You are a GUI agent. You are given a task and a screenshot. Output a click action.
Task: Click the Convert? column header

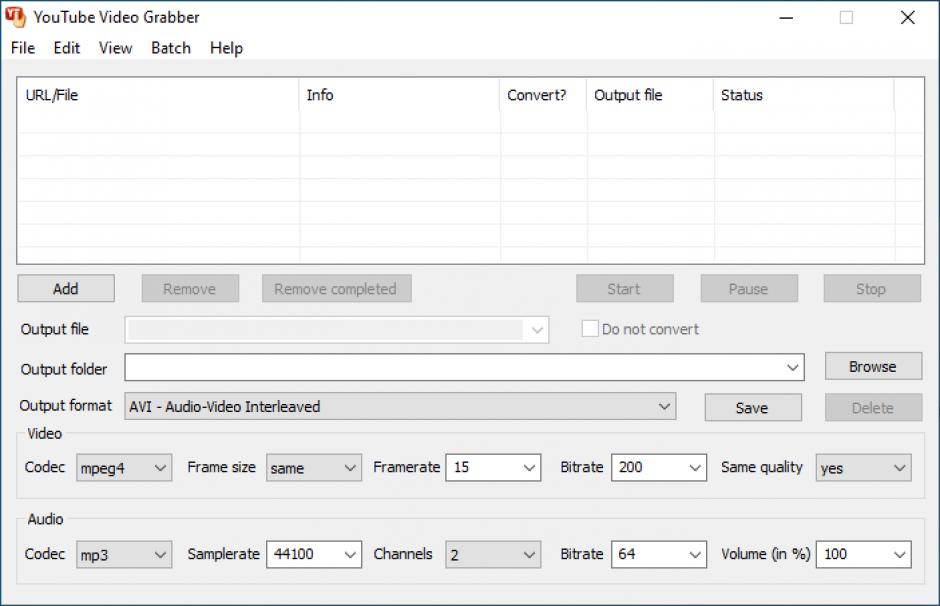pos(543,95)
